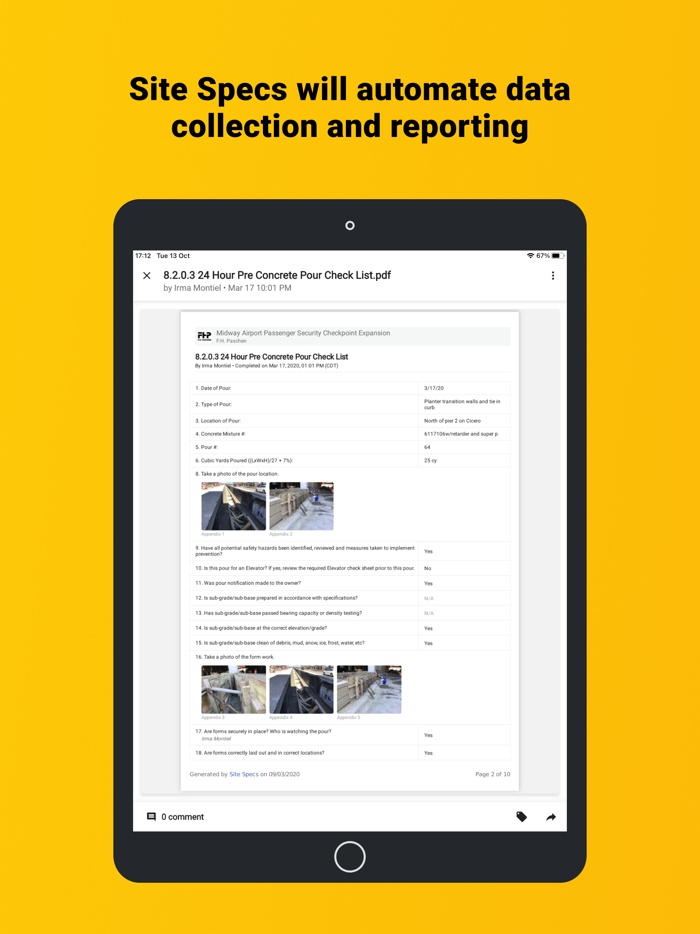Select the '3. Location of Pour:' row
The width and height of the screenshot is (700, 934).
coord(350,421)
